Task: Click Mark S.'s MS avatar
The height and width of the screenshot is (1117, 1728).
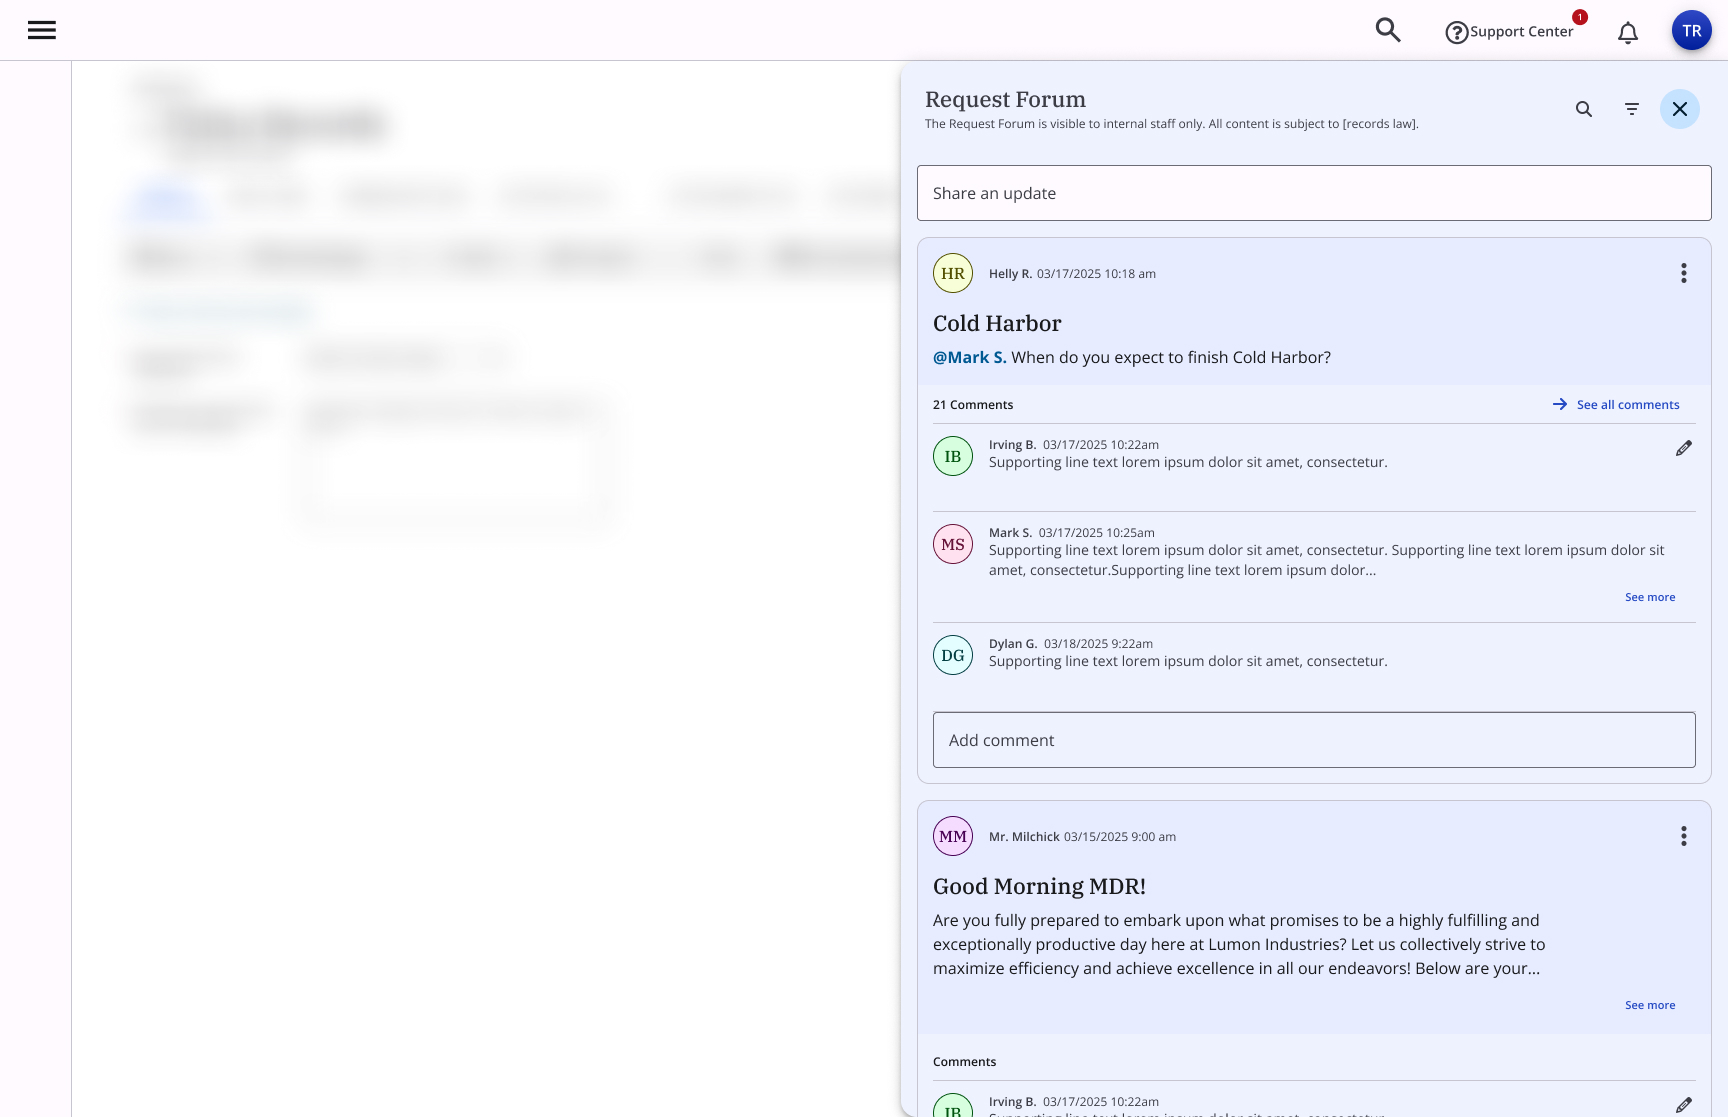Action: (x=953, y=544)
